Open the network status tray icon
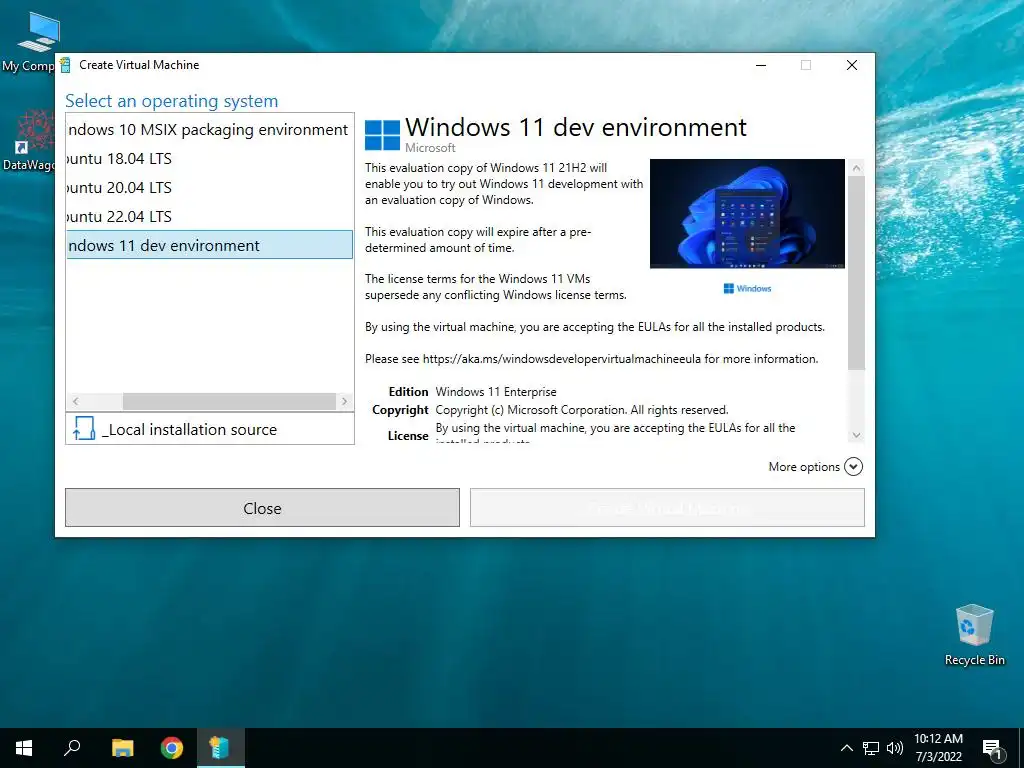 (x=871, y=748)
